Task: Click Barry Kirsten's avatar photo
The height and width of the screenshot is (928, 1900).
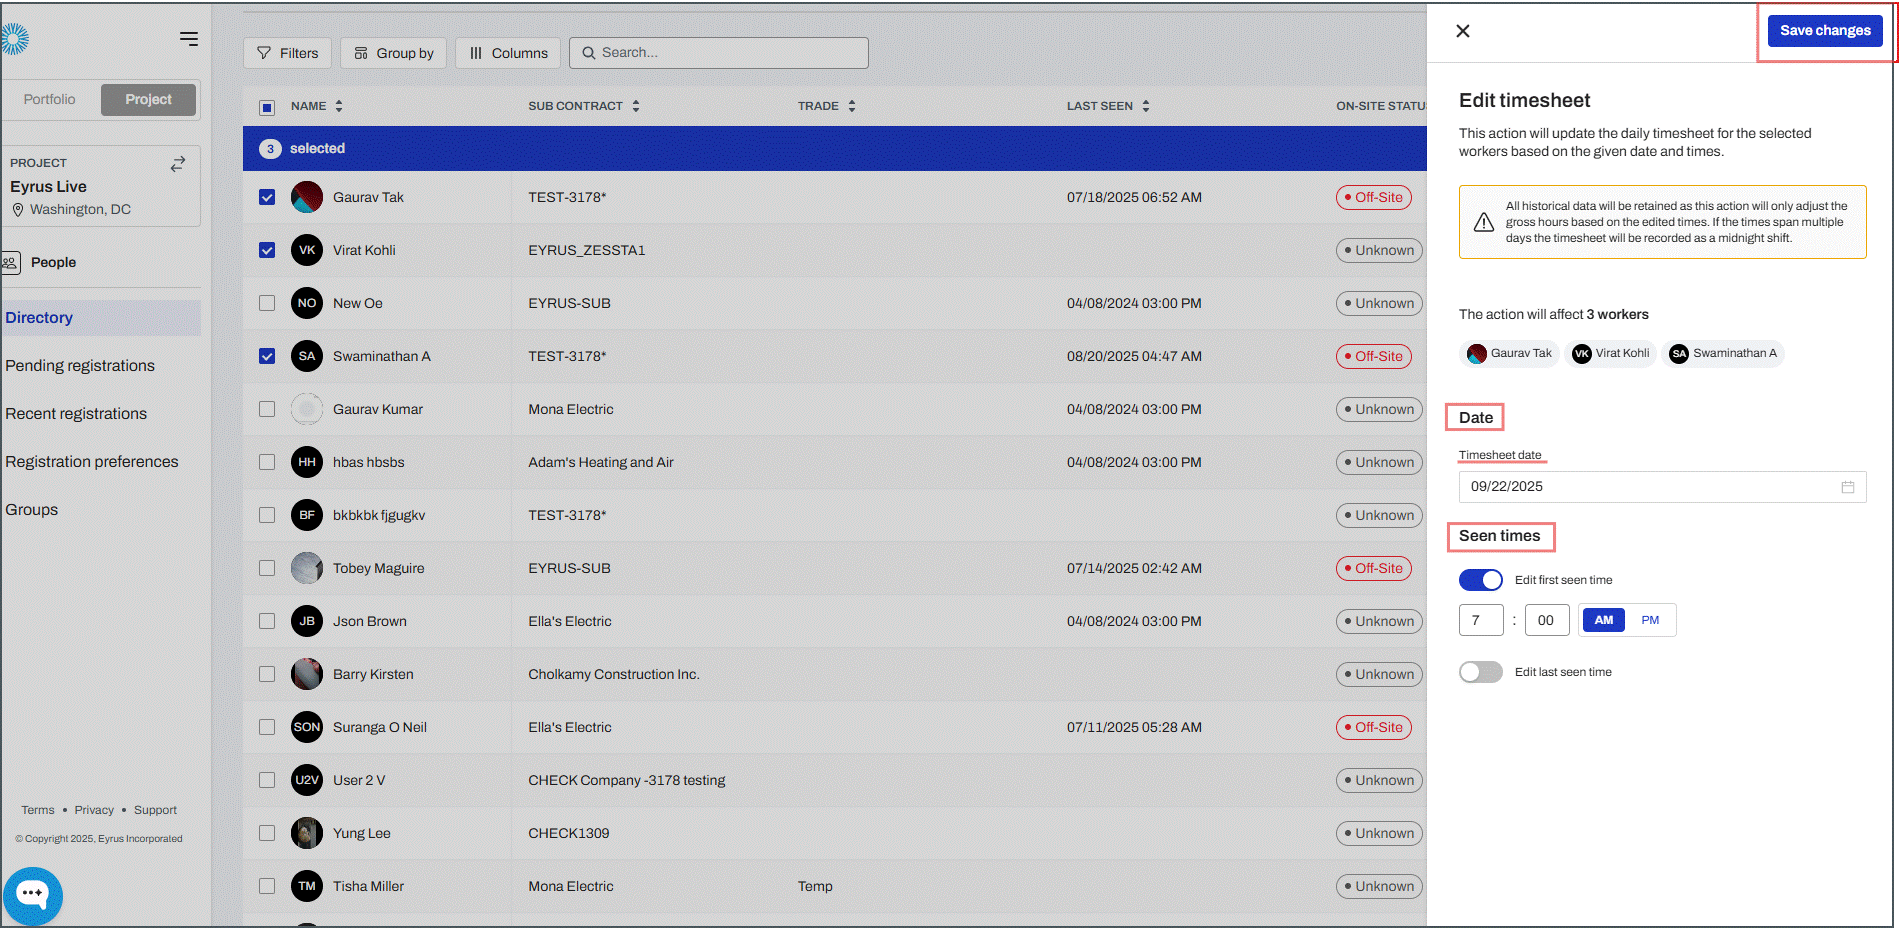Action: pyautogui.click(x=307, y=674)
